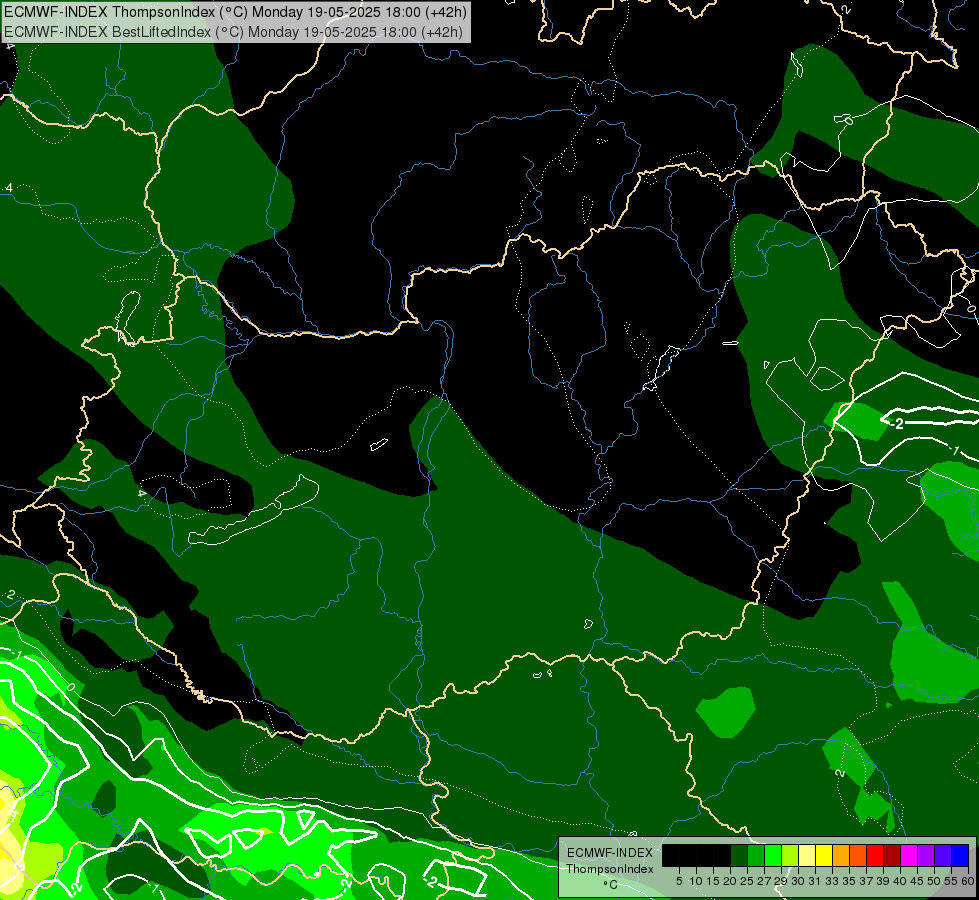Screen dimensions: 979x900
Task: Click the blue 55–60 legend swatch
Action: 960,855
